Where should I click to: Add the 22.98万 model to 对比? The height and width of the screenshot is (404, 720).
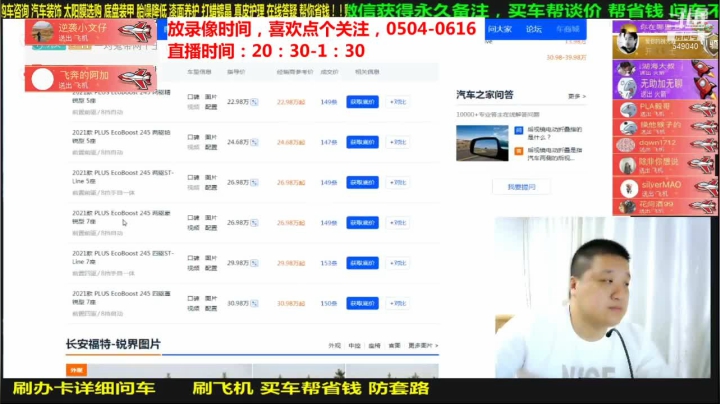(x=398, y=102)
